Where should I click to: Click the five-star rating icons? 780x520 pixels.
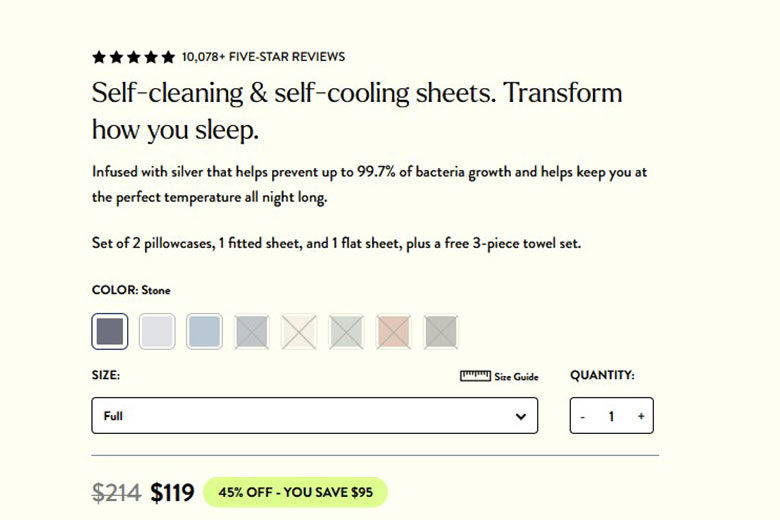(x=134, y=57)
